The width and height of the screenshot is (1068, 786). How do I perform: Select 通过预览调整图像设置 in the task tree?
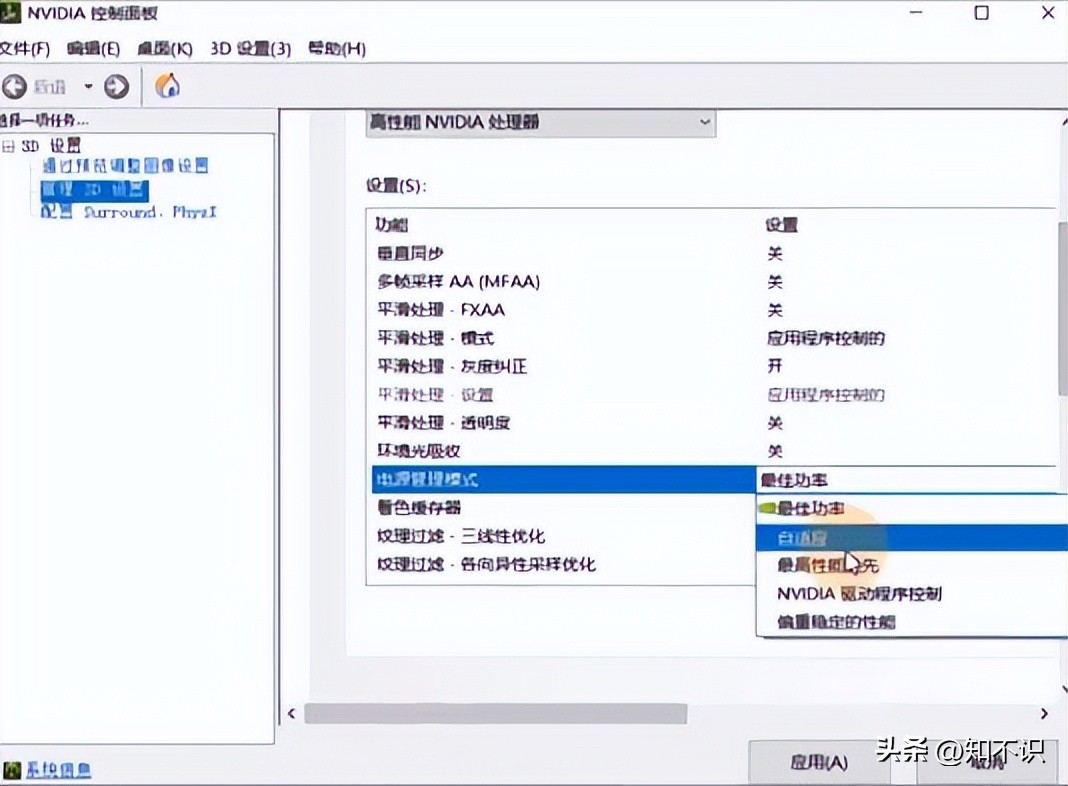pos(125,166)
